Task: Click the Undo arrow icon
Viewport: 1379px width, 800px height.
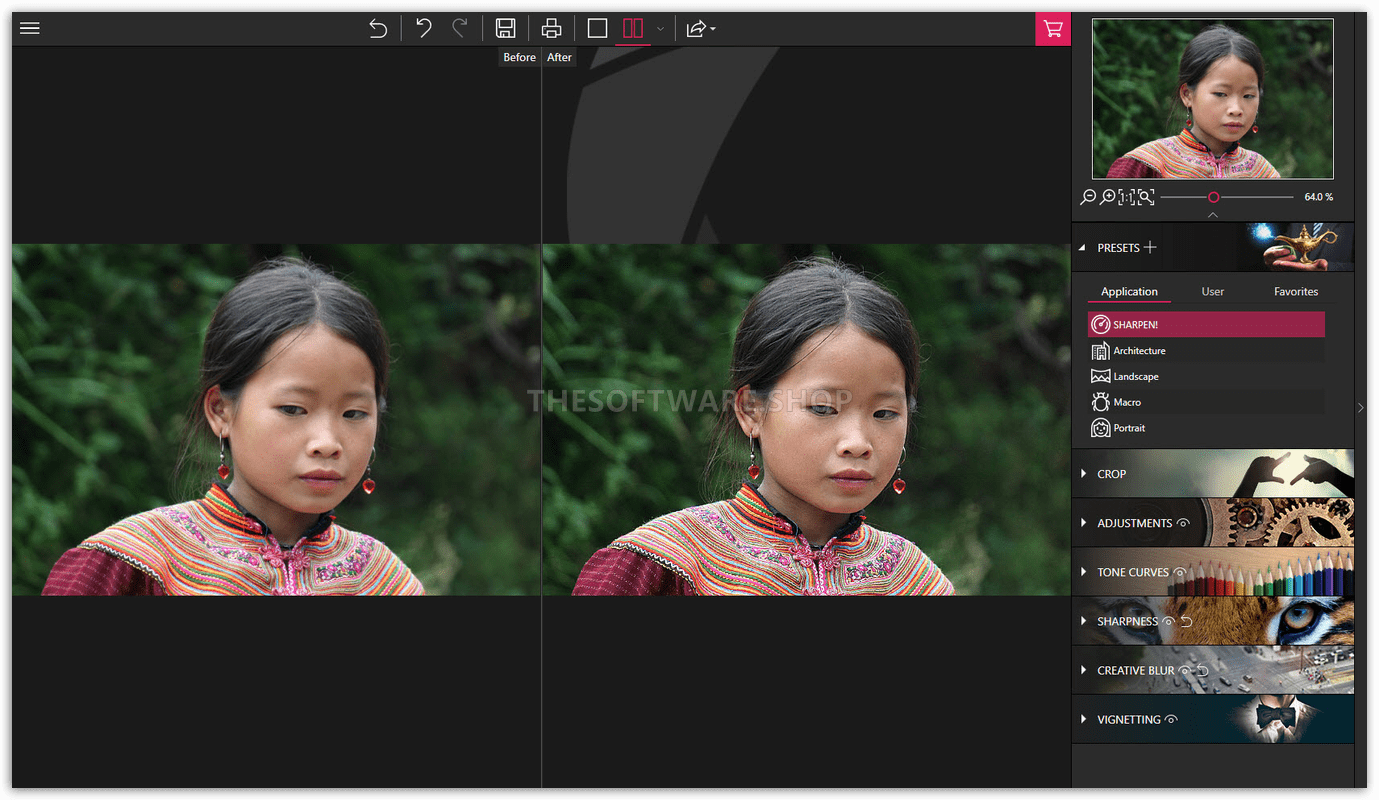Action: click(422, 28)
